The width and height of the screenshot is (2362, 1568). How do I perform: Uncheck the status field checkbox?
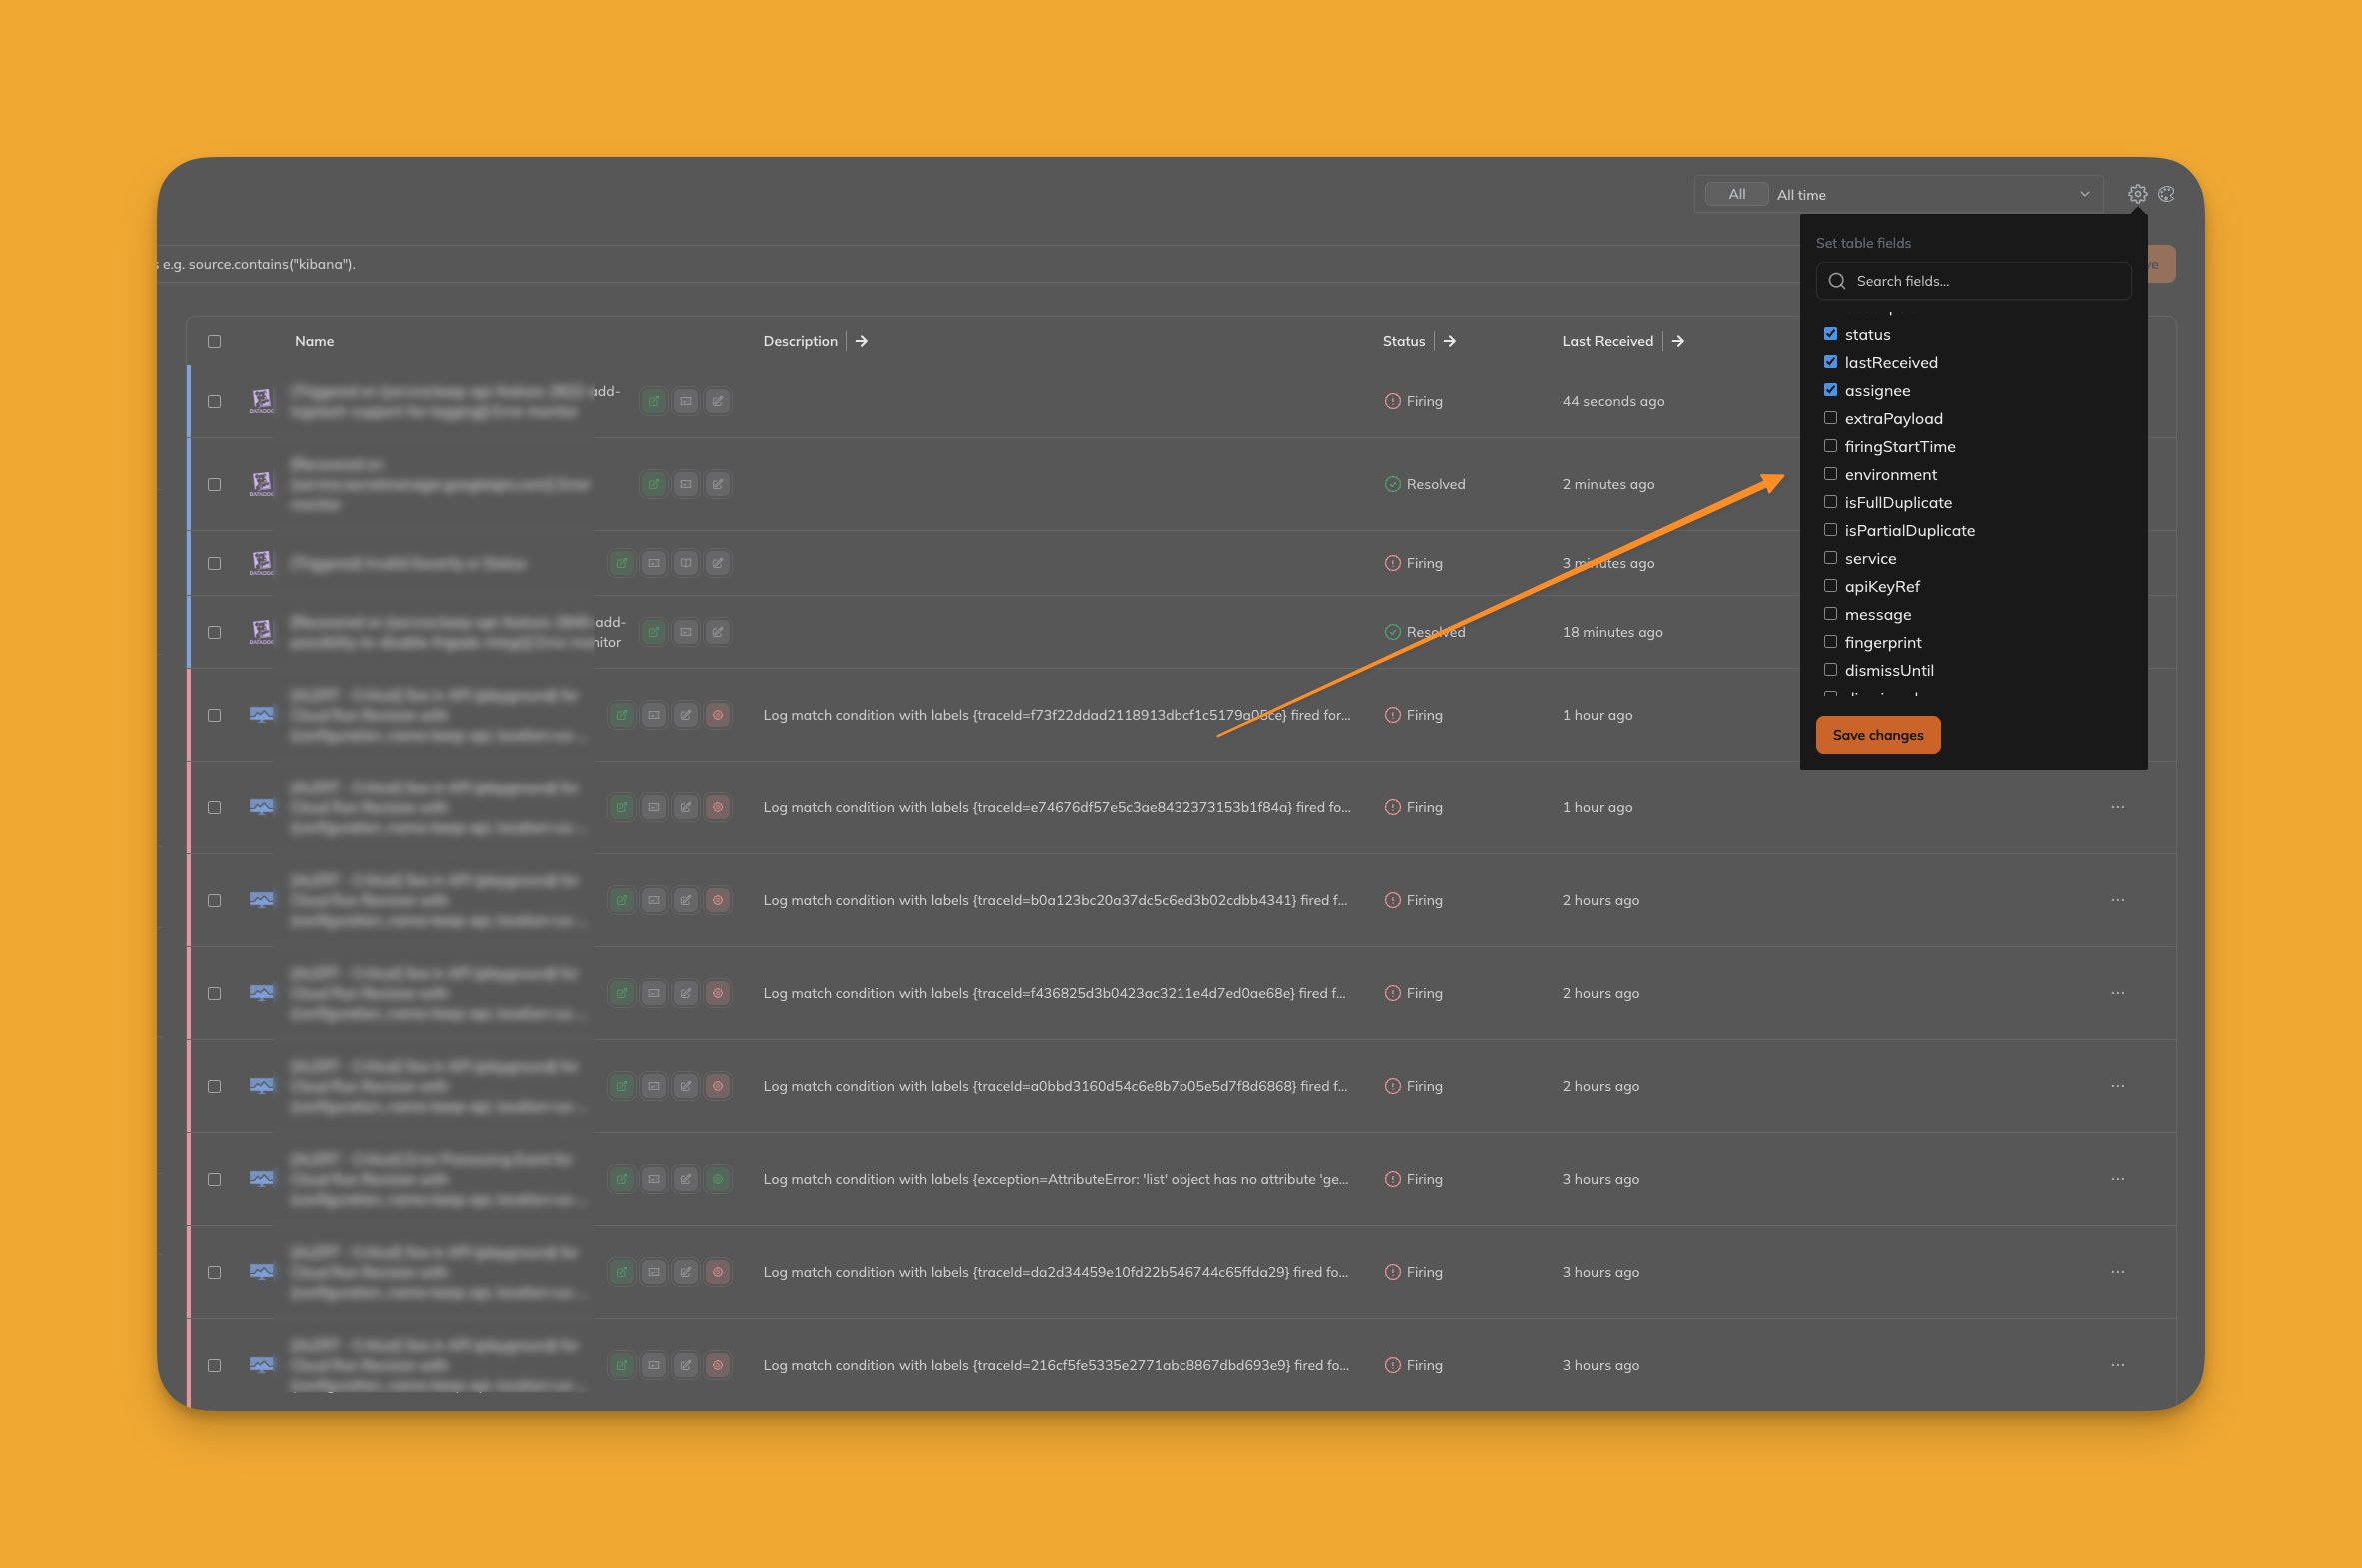click(x=1830, y=334)
